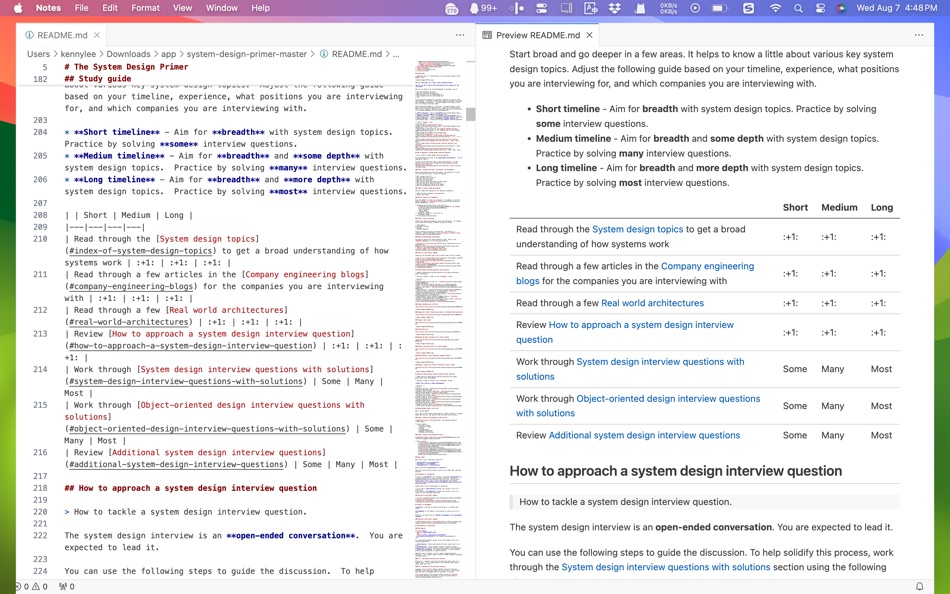The image size is (950, 594).
Task: Select the README.md editor tab
Action: [x=62, y=35]
